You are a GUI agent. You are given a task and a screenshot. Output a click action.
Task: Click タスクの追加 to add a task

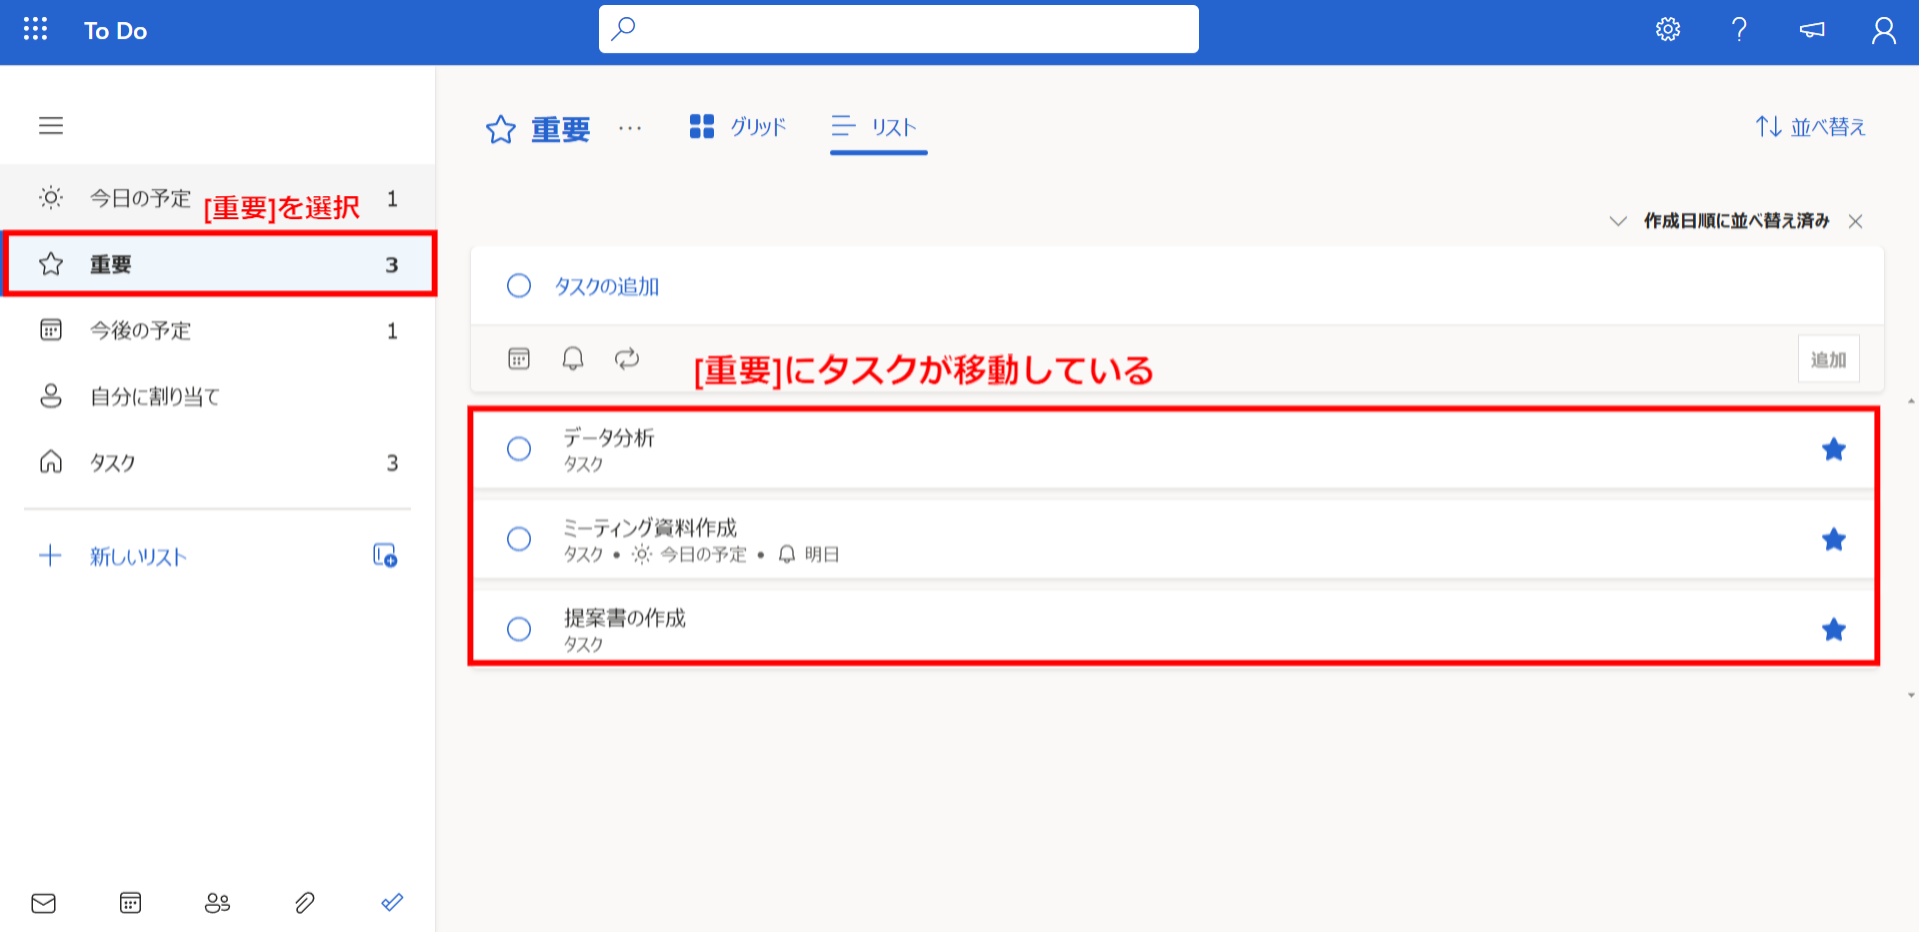[x=607, y=285]
